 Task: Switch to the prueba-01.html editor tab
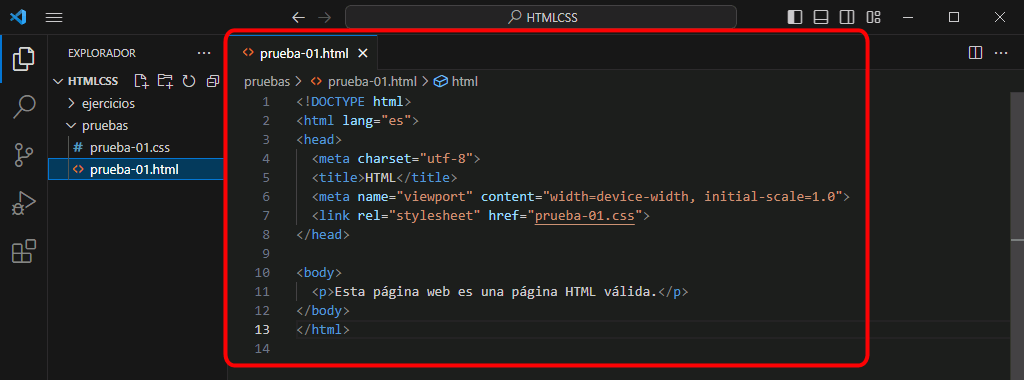click(x=304, y=54)
